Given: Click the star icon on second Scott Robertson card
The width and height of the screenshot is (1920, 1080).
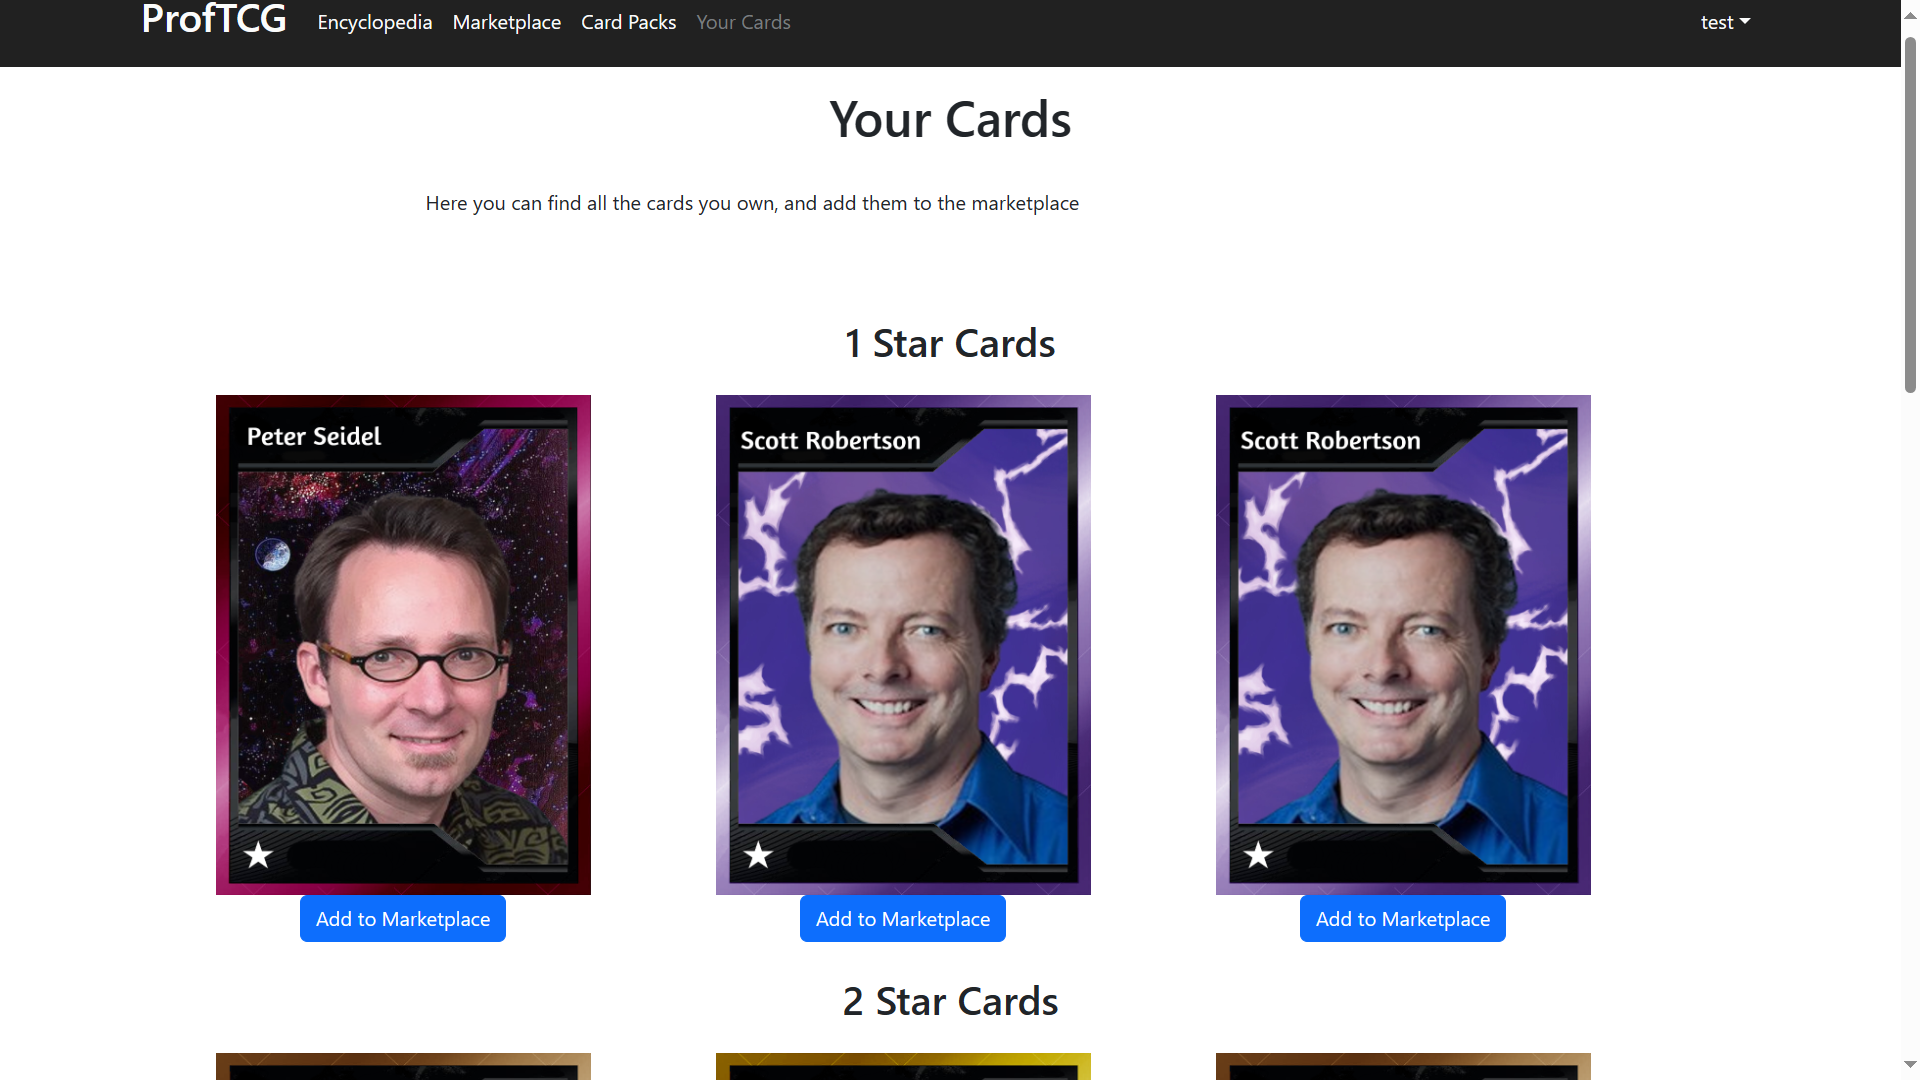Looking at the screenshot, I should coord(1258,855).
